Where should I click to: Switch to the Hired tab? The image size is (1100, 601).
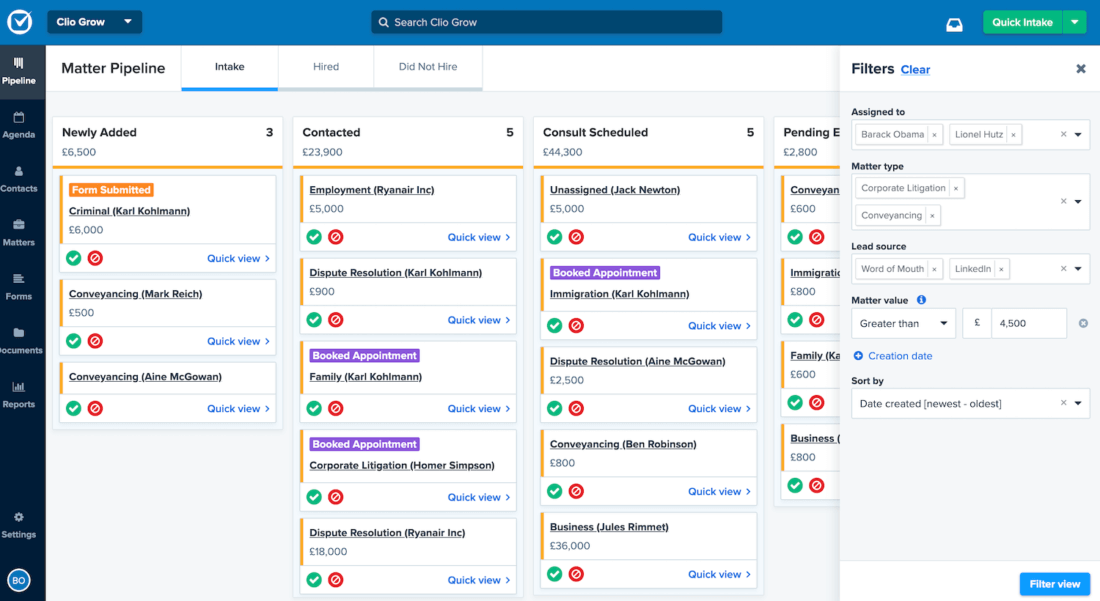[326, 67]
